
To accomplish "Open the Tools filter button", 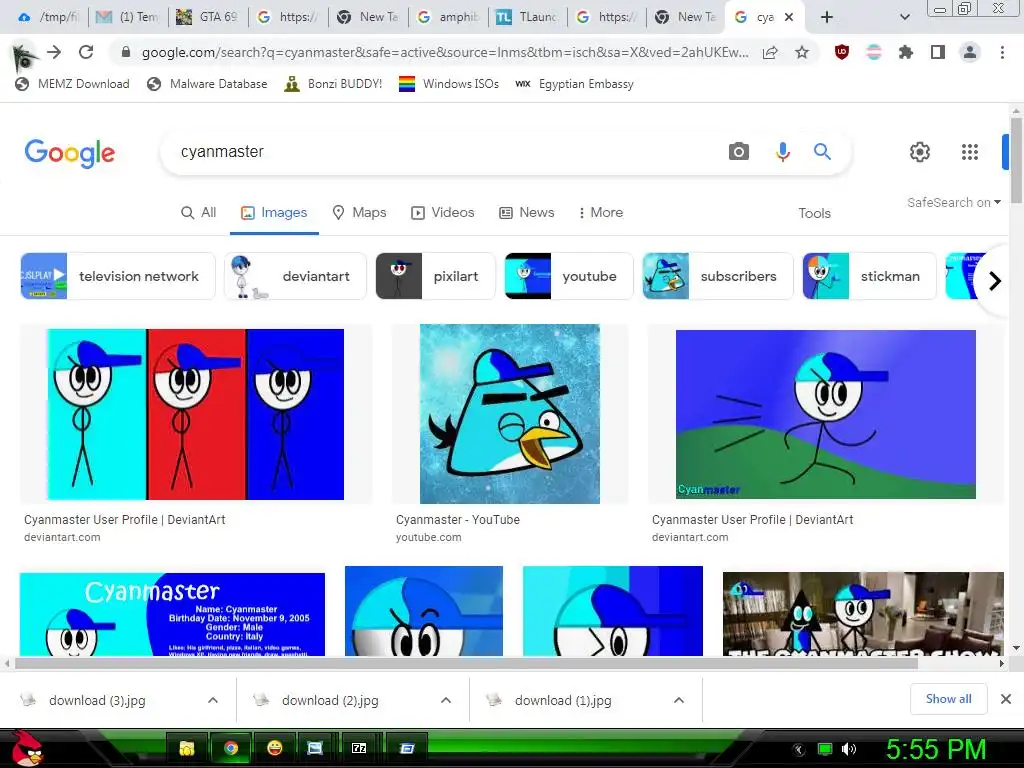I will [814, 213].
